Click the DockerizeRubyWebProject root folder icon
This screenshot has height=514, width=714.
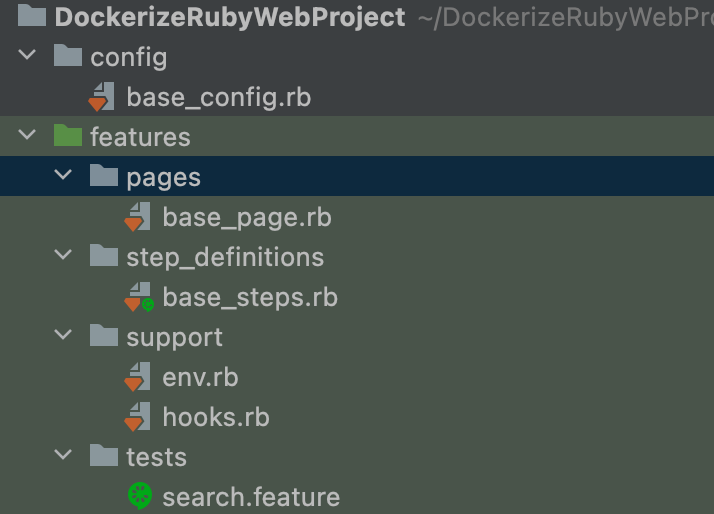point(31,15)
